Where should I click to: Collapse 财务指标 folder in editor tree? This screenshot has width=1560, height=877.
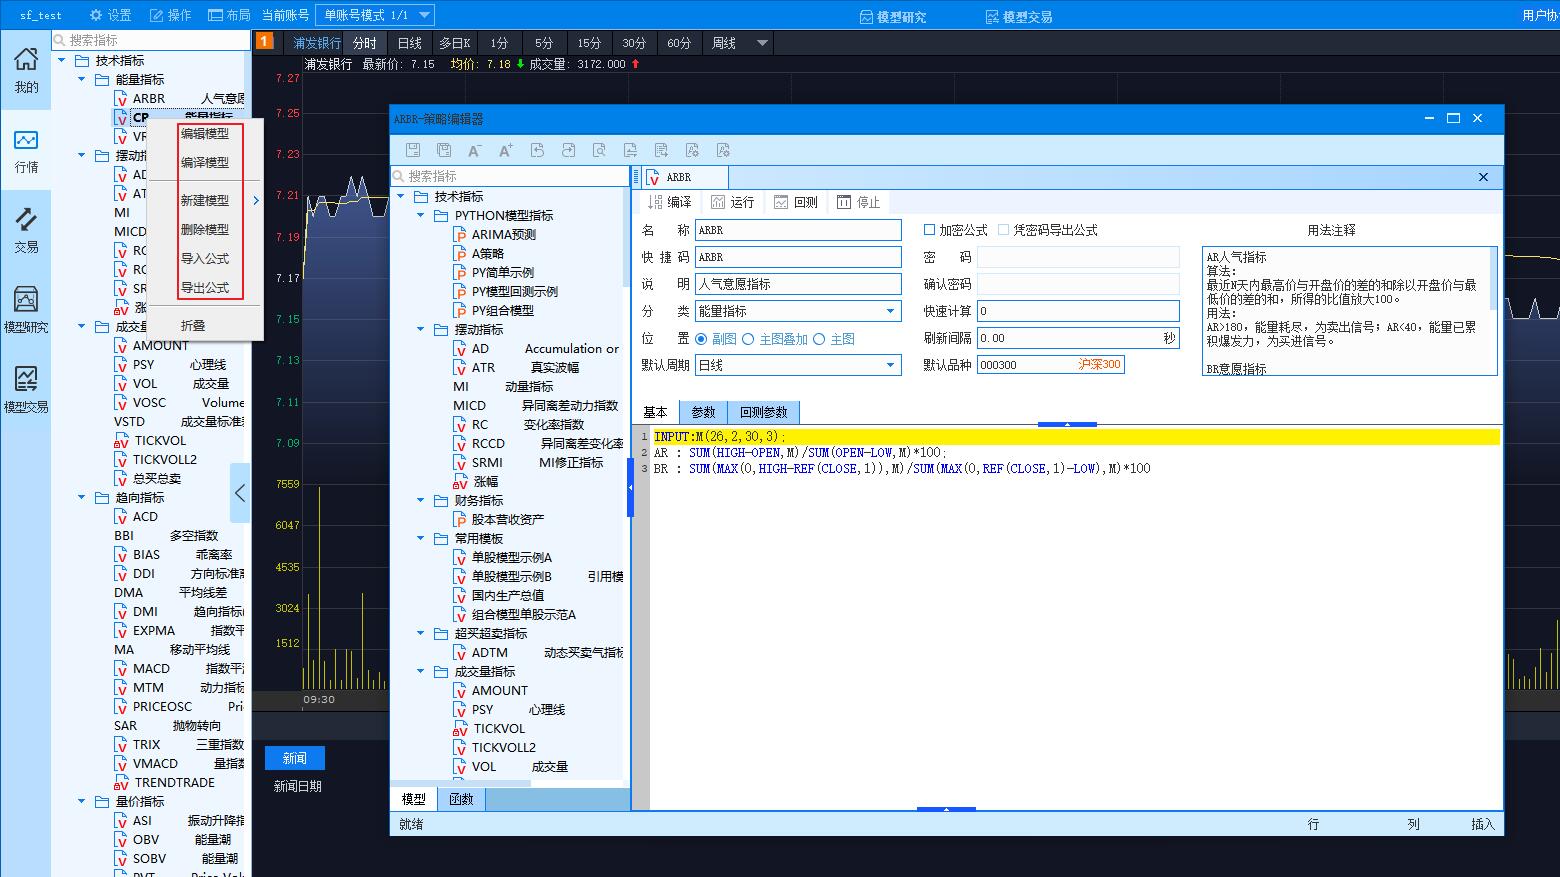(420, 500)
